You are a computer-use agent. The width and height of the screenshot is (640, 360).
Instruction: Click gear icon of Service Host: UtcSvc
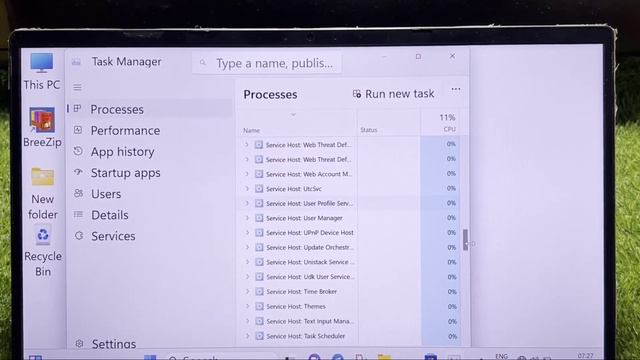259,189
